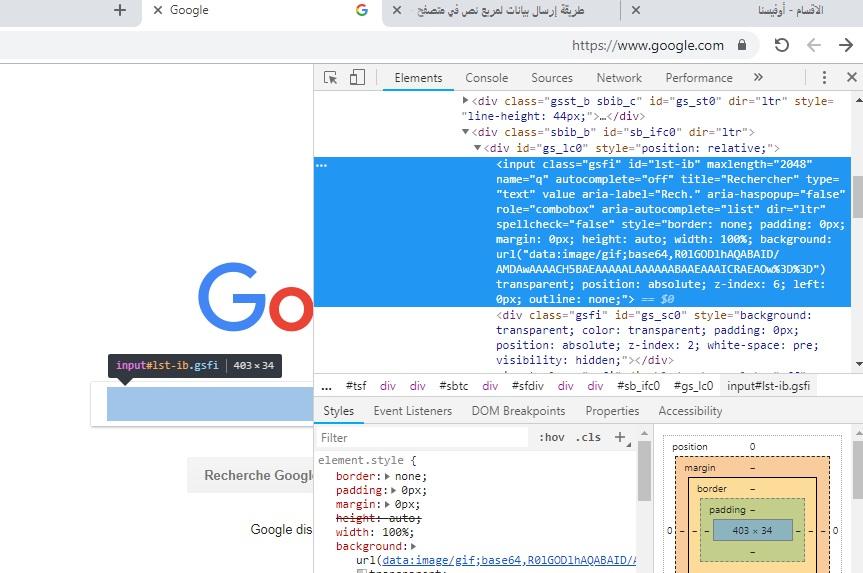Expand the padding shorthand property
This screenshot has width=863, height=573.
(394, 490)
